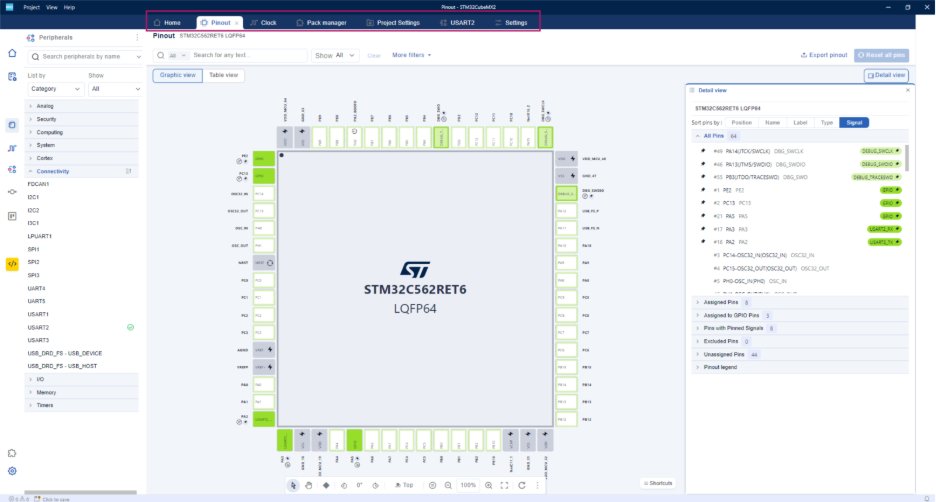Screen dimensions: 936x502
Task: Open the settings gear at sidebar bottom
Action: click(12, 471)
